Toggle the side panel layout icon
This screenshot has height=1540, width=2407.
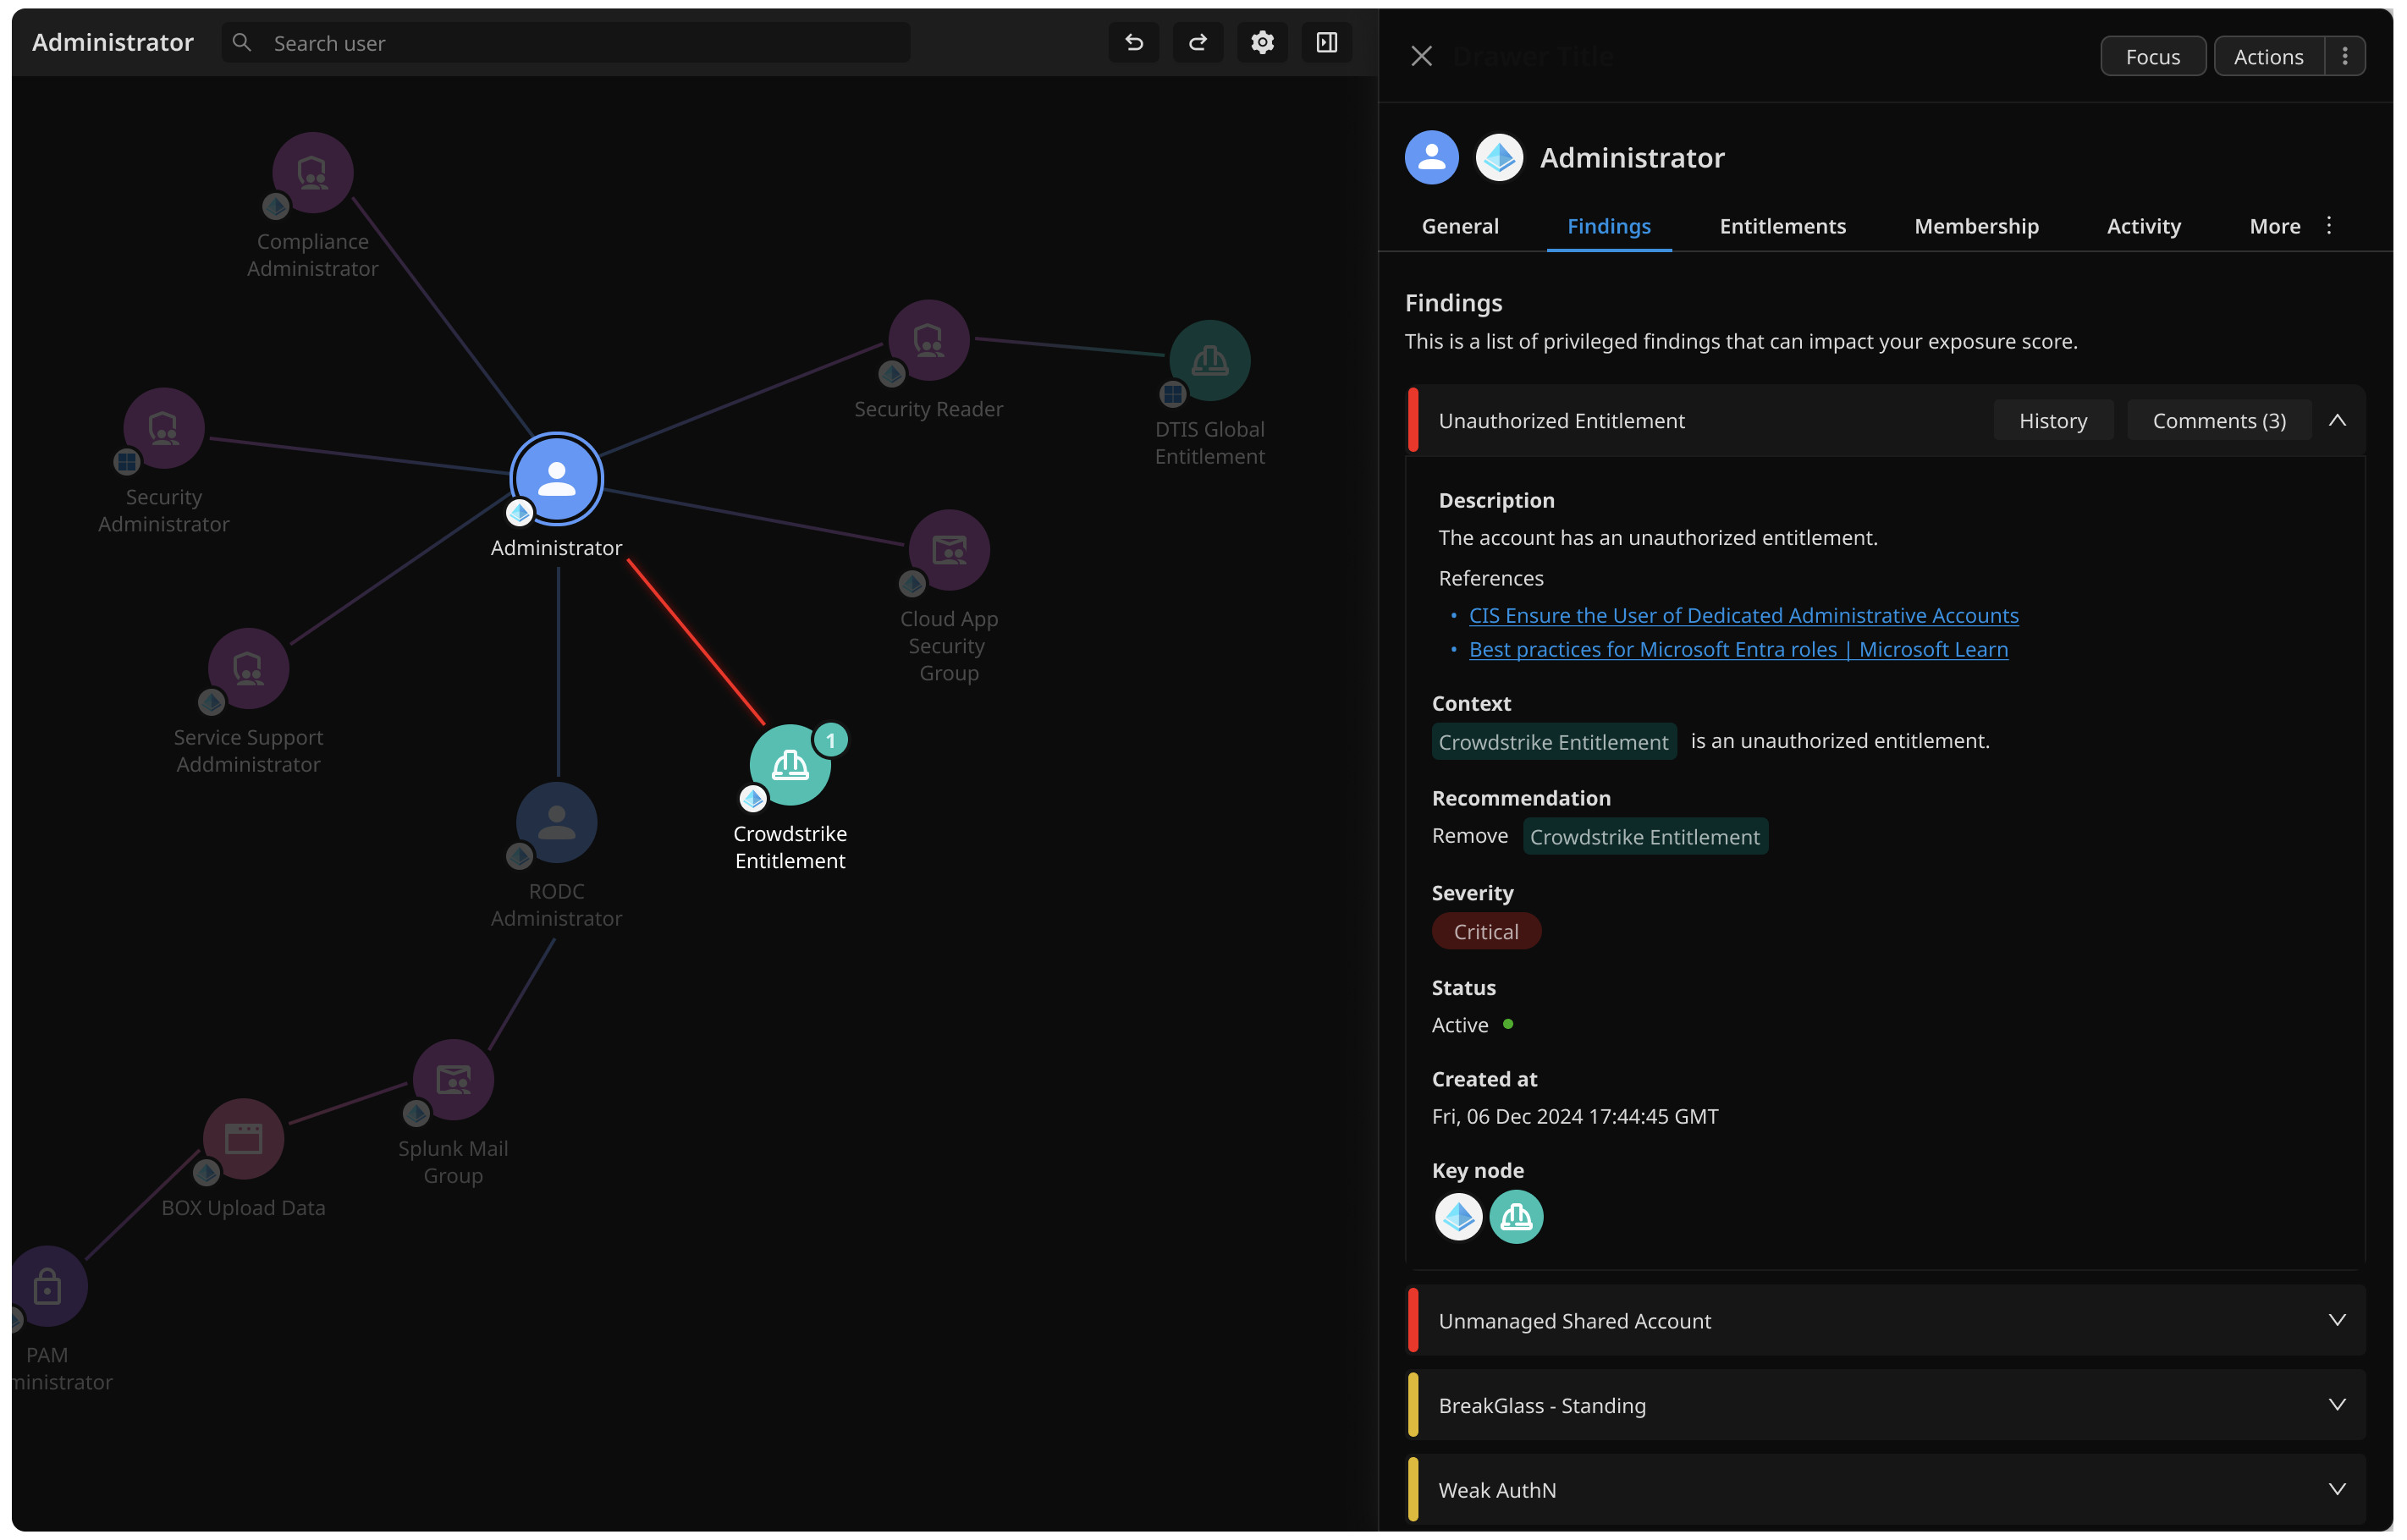tap(1326, 42)
